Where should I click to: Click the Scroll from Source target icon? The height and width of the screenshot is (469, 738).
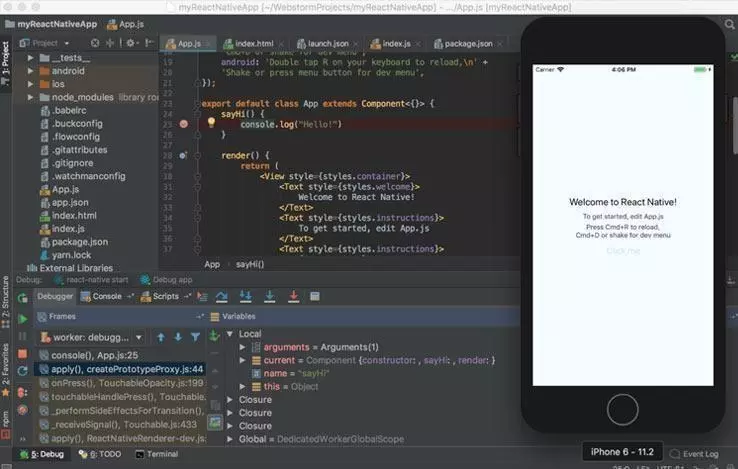pos(95,43)
